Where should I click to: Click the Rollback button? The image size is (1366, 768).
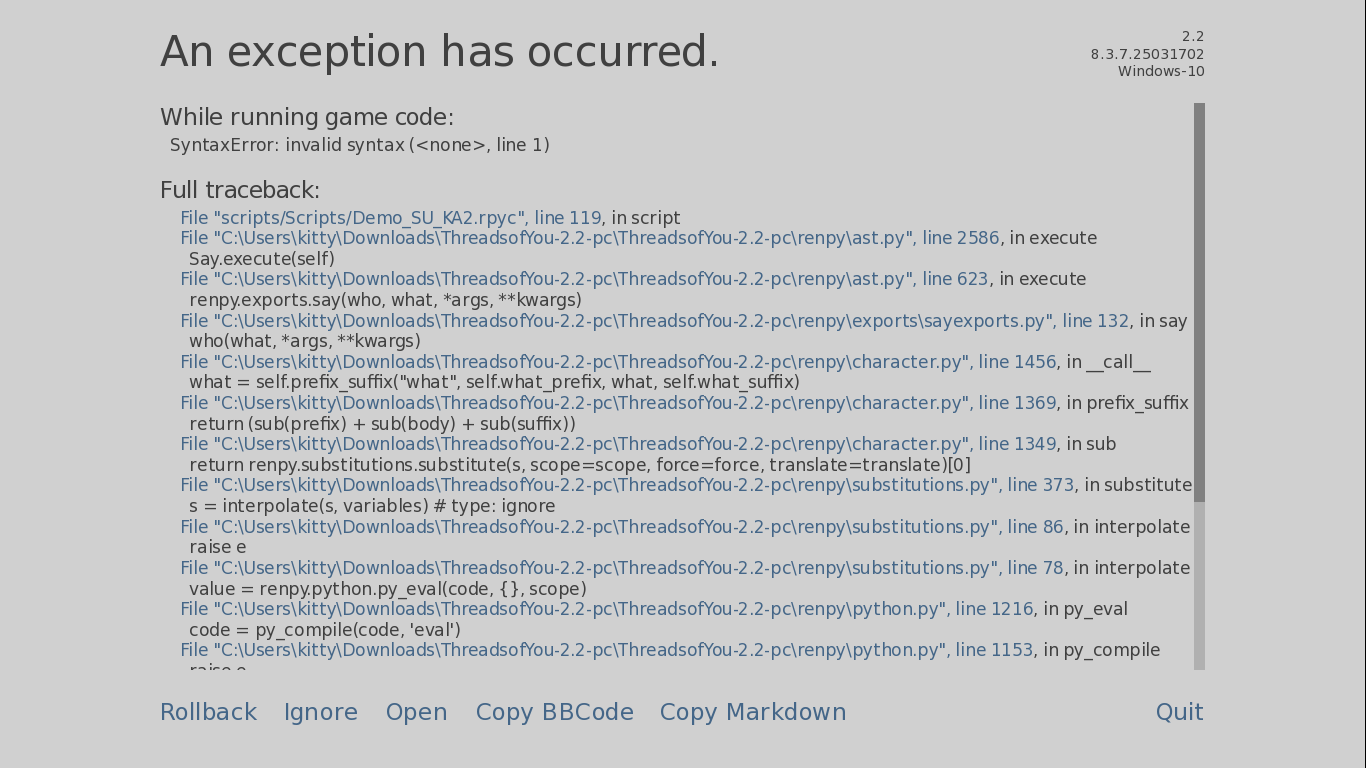208,712
